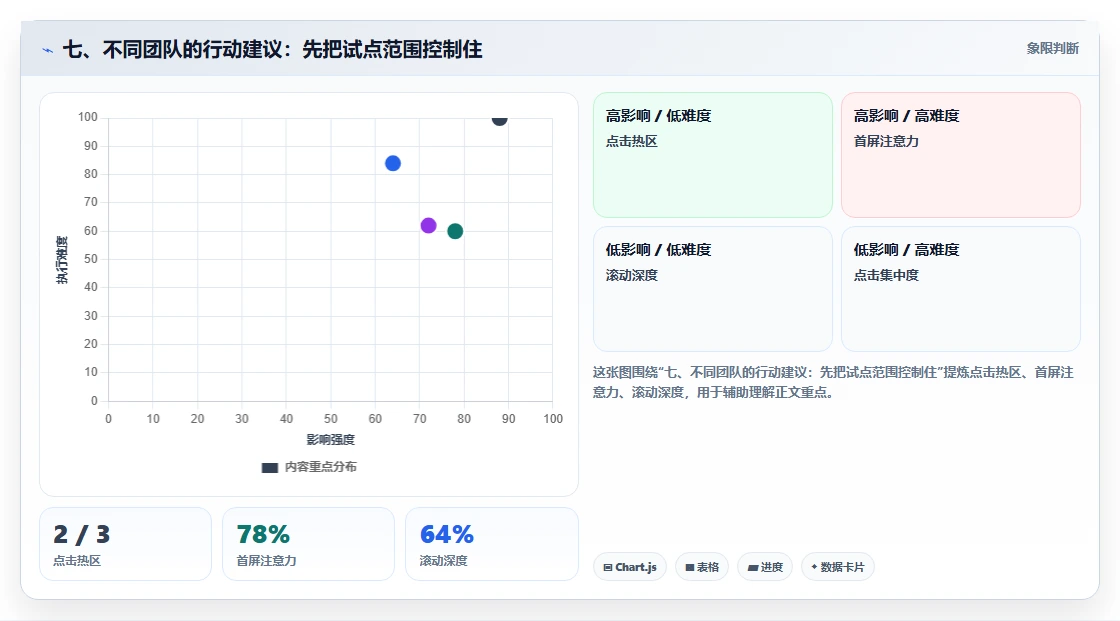
Task: Click the 64% 滚动深度 stat card
Action: coord(491,544)
